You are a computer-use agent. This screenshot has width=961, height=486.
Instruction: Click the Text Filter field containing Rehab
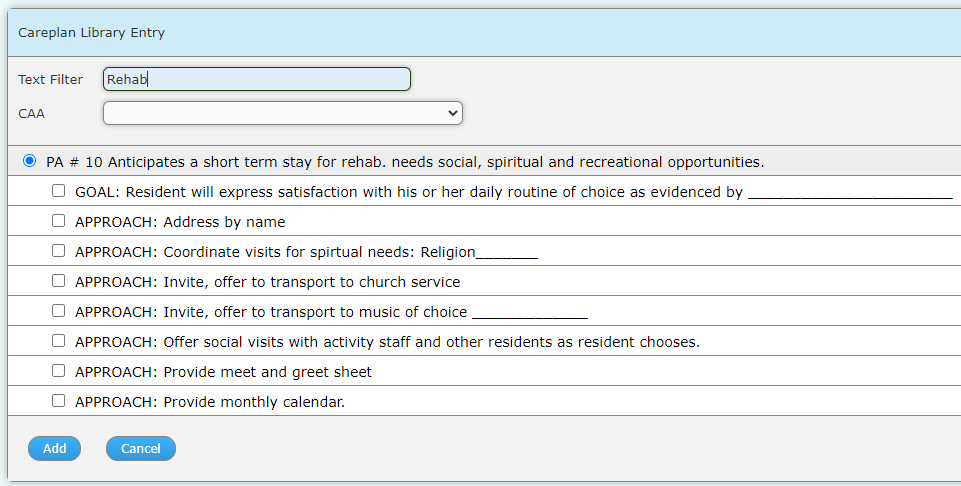click(257, 79)
